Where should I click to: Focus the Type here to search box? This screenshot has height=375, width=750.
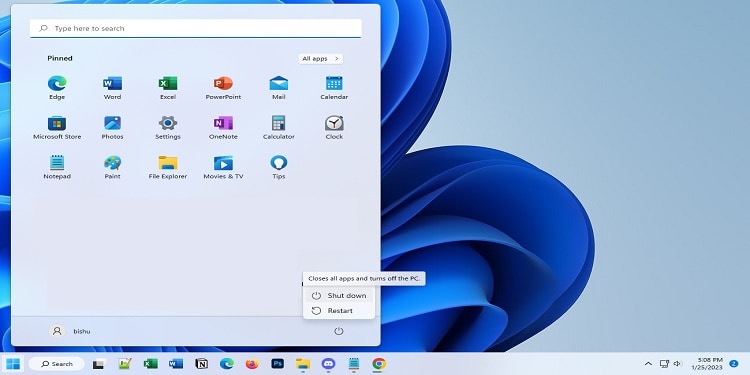click(x=196, y=28)
